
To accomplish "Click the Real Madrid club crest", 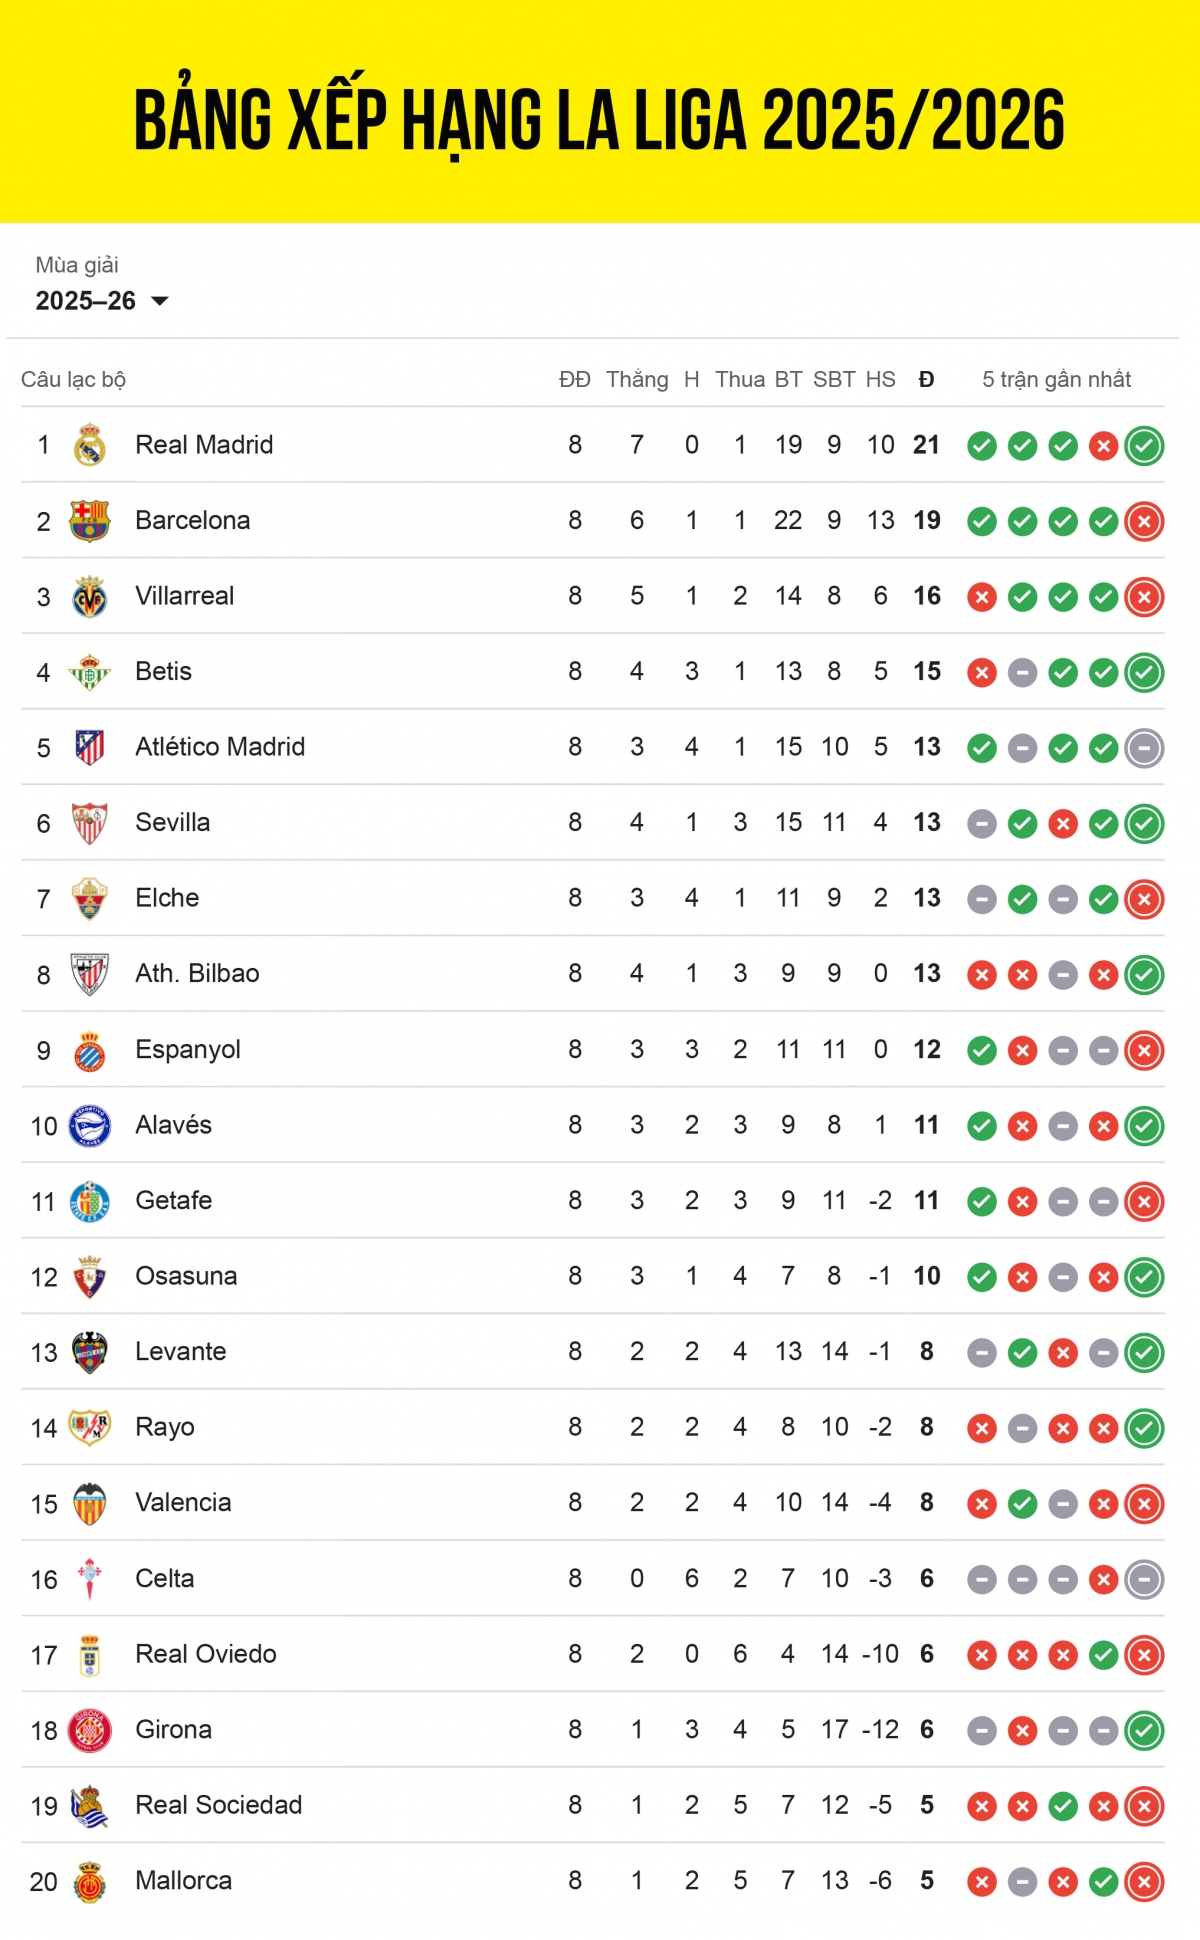I will [90, 445].
